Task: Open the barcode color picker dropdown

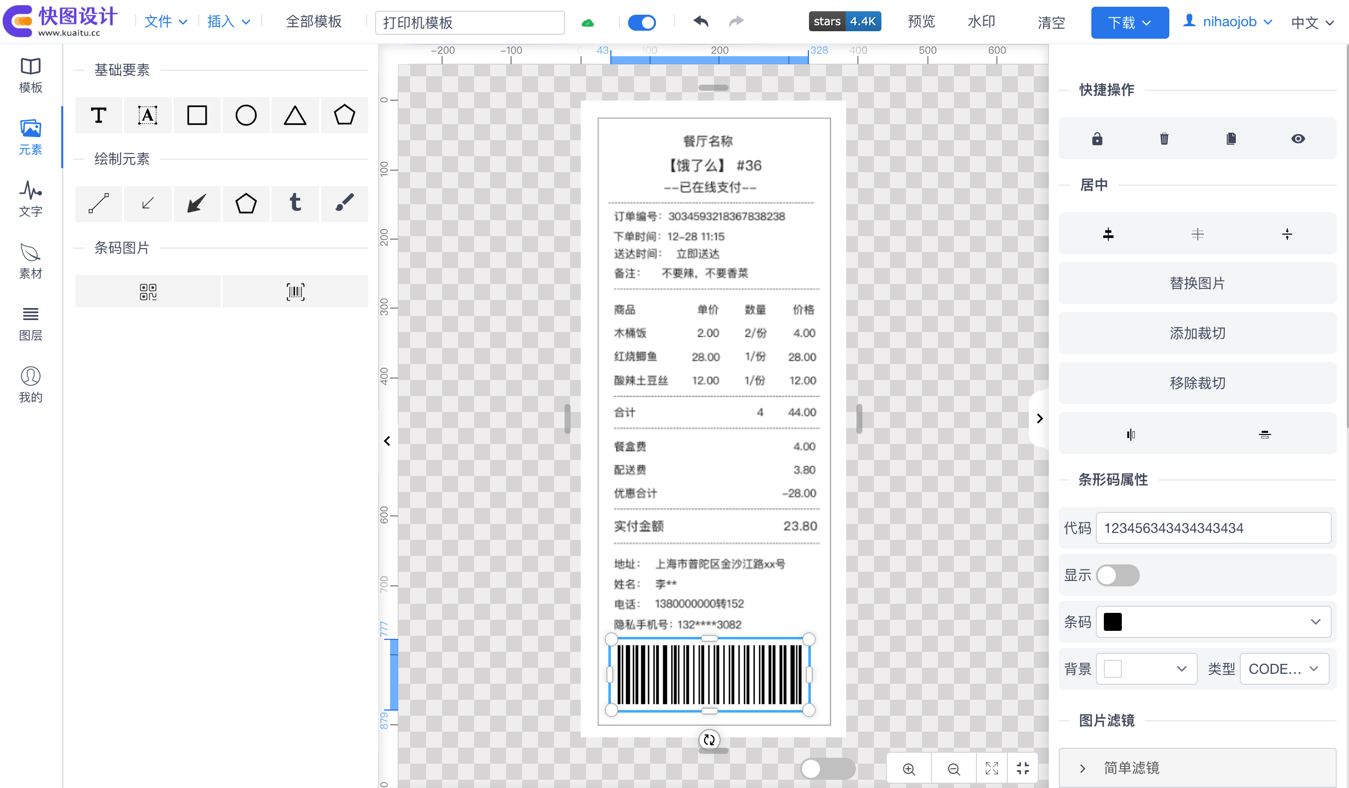Action: pos(1214,622)
